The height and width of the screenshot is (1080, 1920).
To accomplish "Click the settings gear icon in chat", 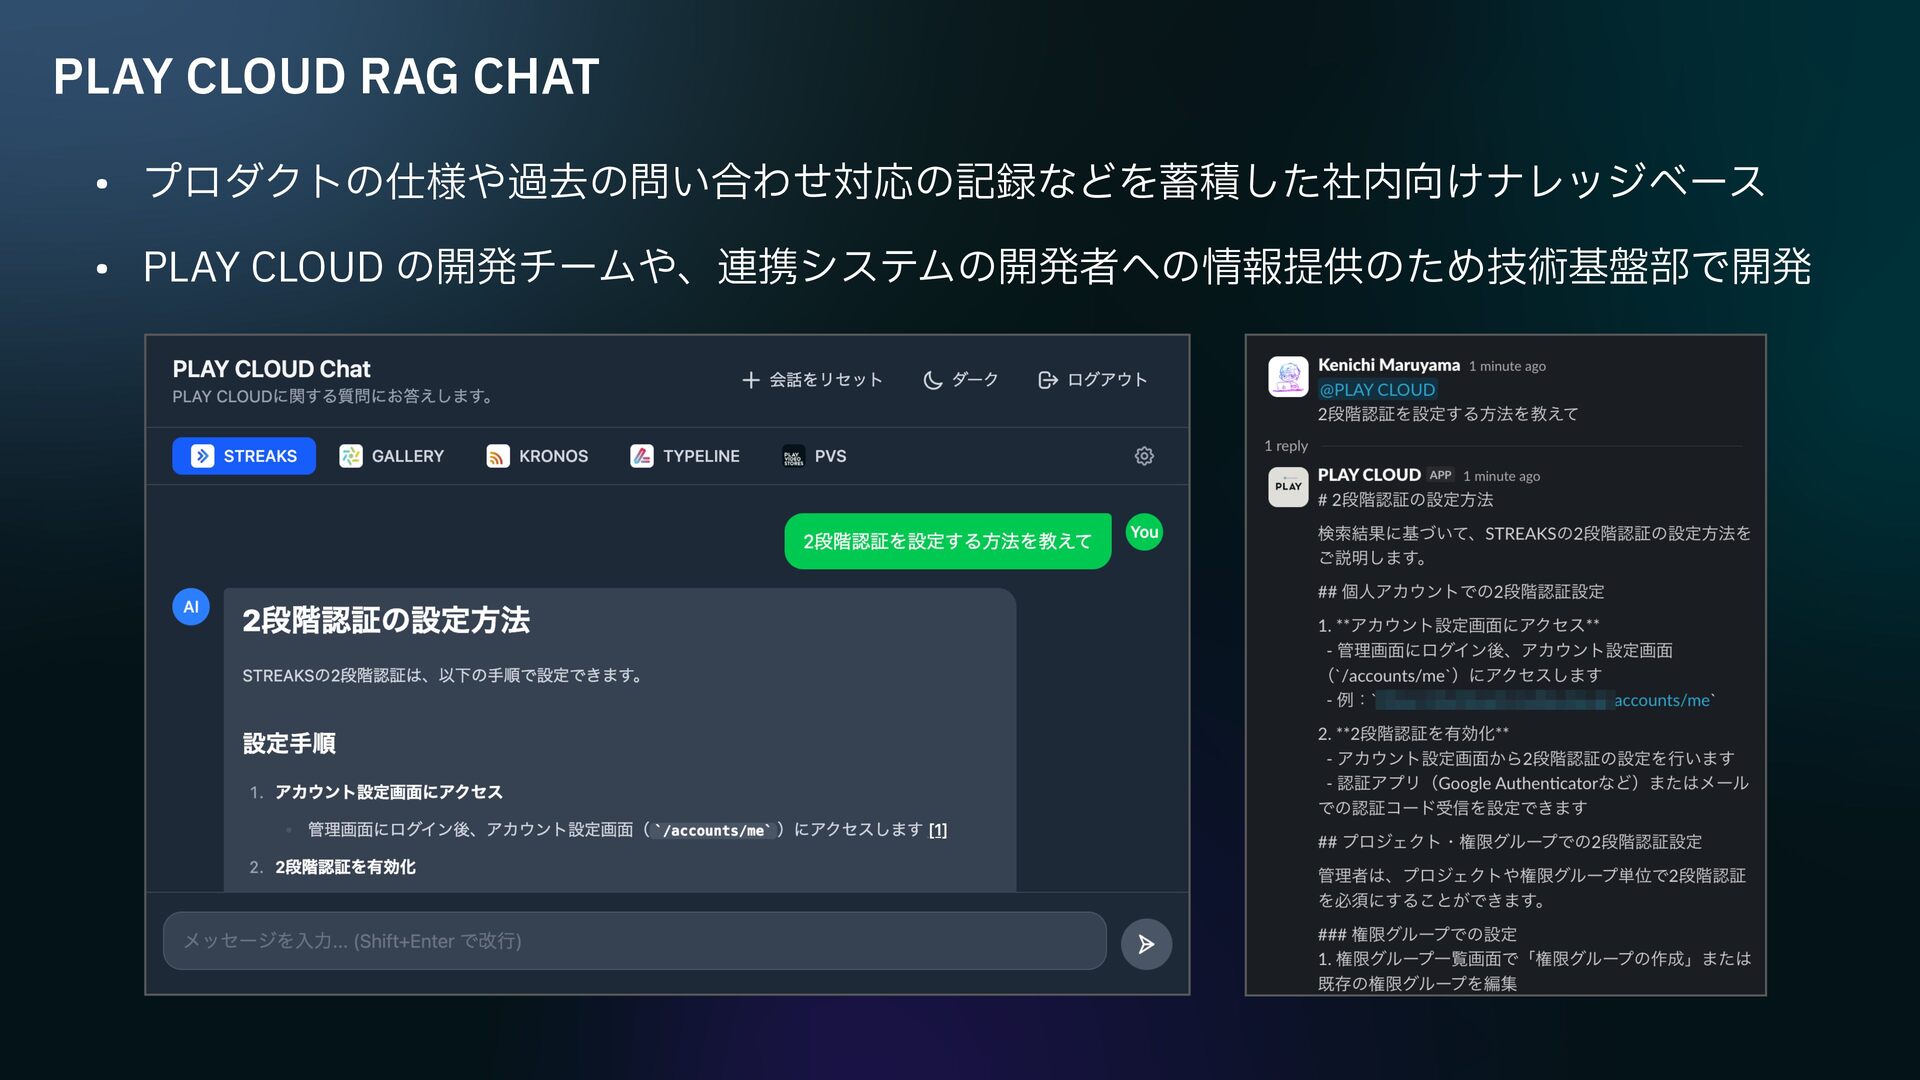I will click(x=1144, y=456).
